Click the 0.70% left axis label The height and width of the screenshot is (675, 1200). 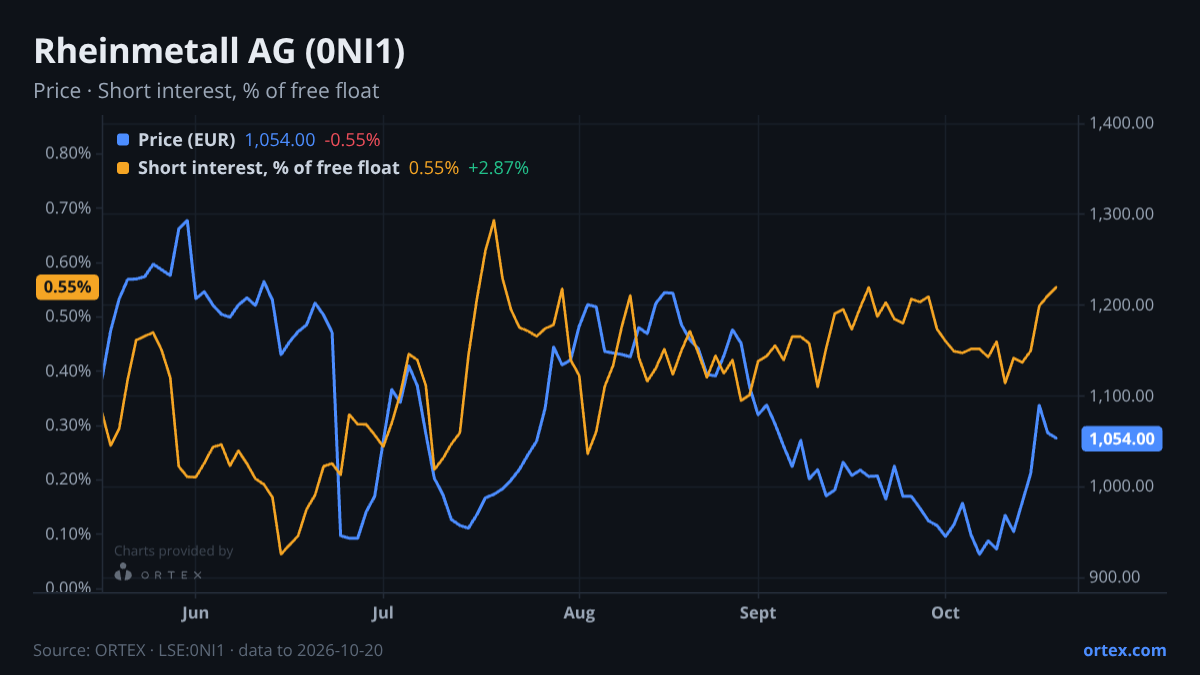point(68,208)
